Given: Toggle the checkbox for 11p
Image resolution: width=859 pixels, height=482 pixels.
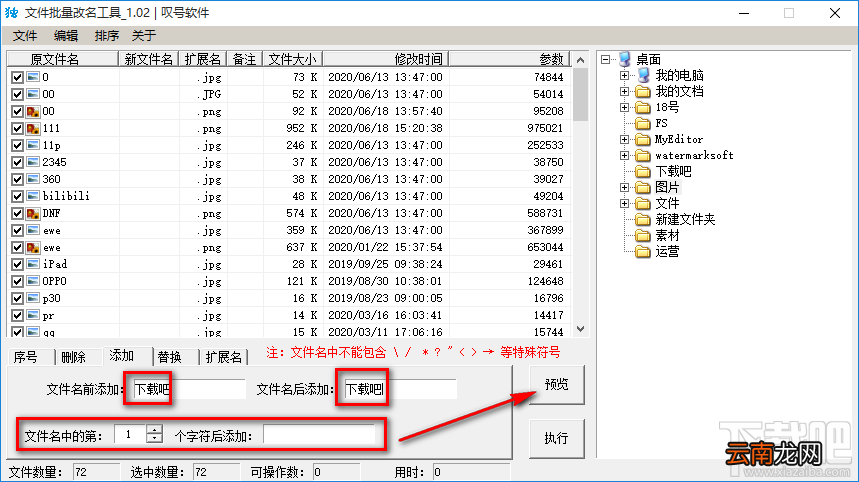Looking at the screenshot, I should tap(17, 145).
